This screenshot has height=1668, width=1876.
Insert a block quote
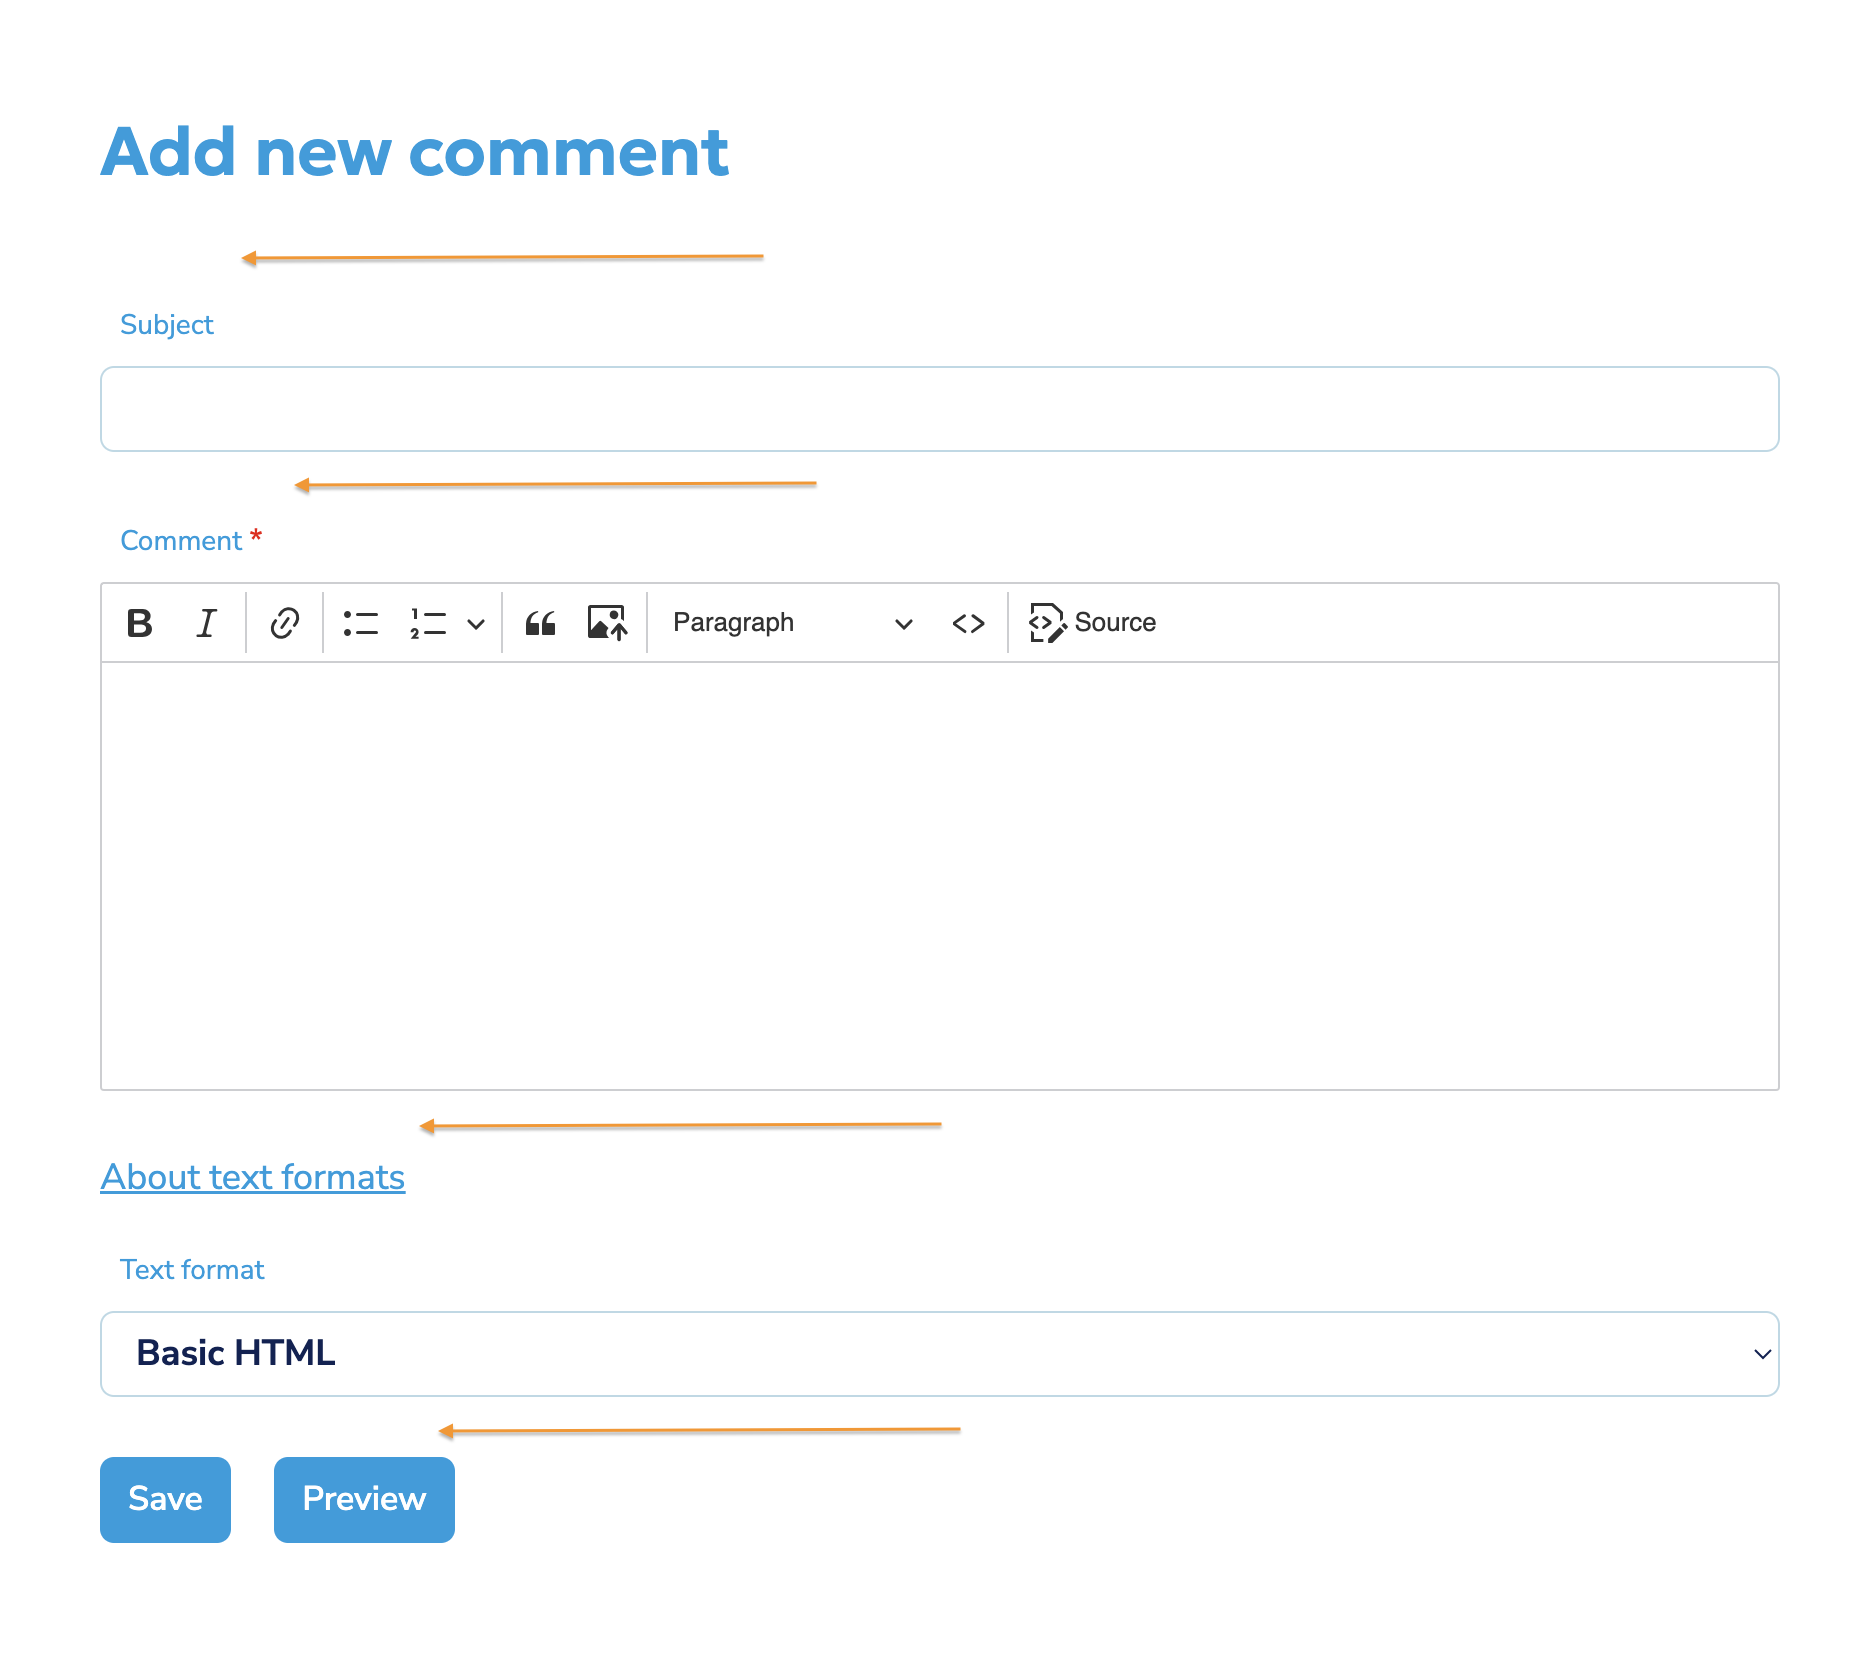[540, 622]
